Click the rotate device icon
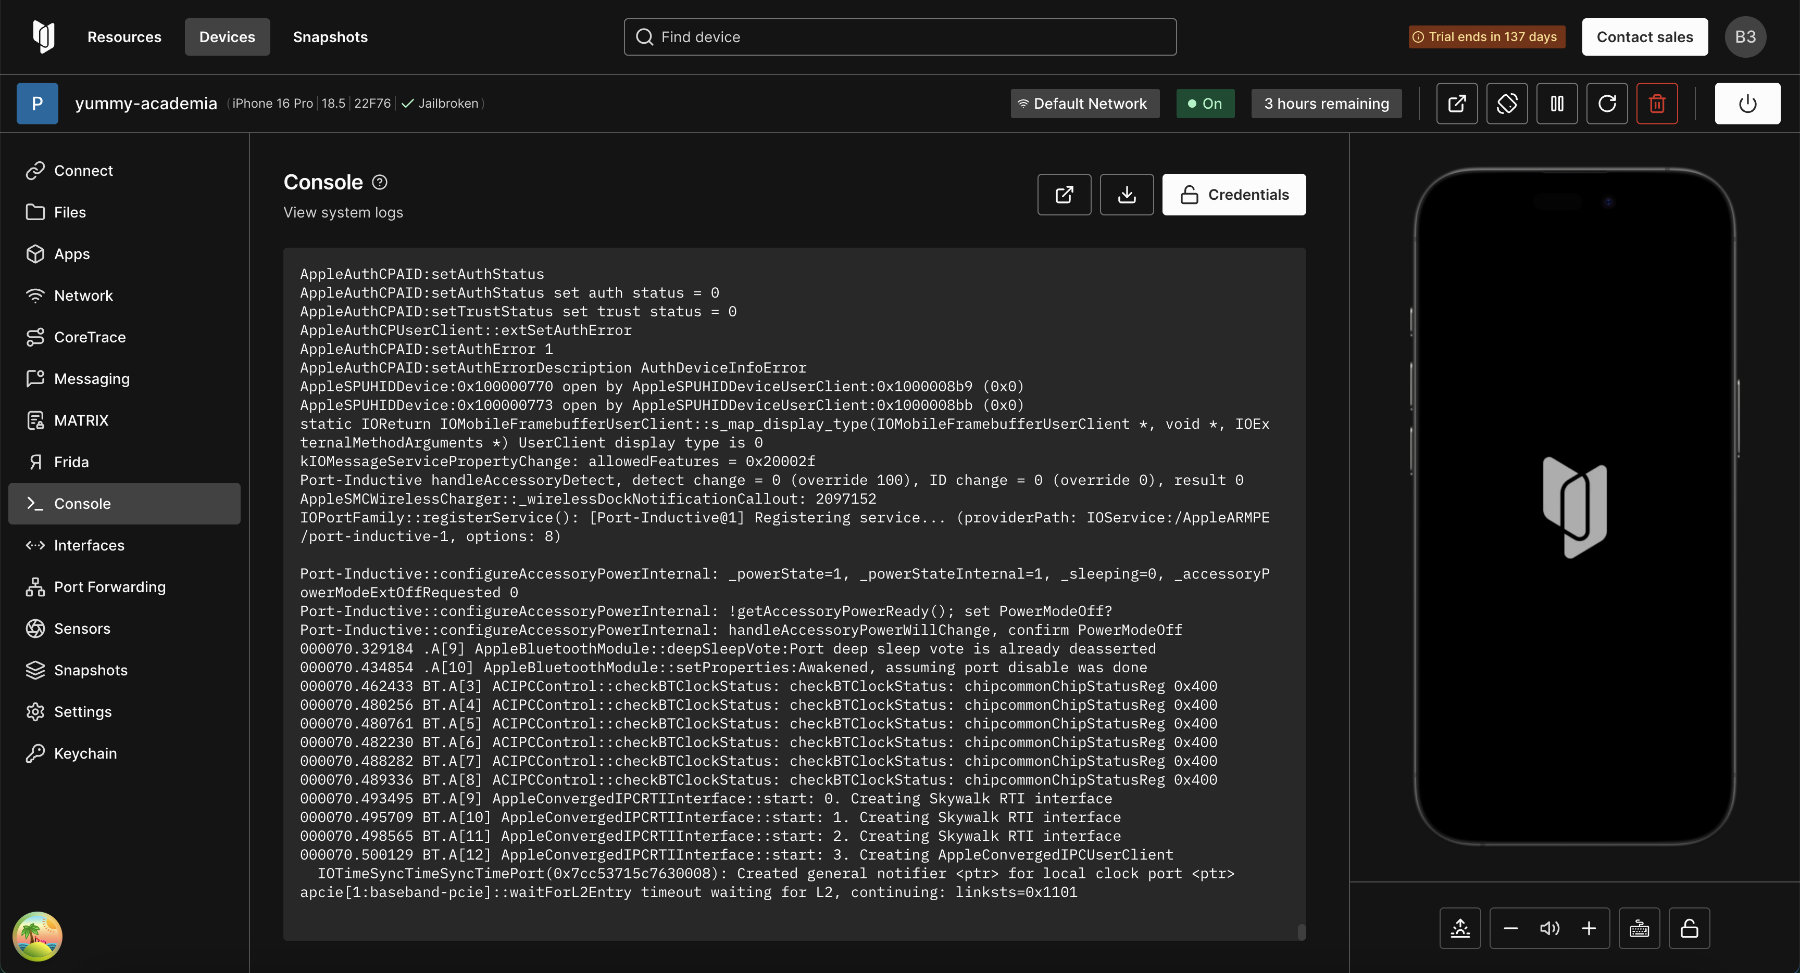Screen dimensions: 1800x973 pyautogui.click(x=1507, y=104)
